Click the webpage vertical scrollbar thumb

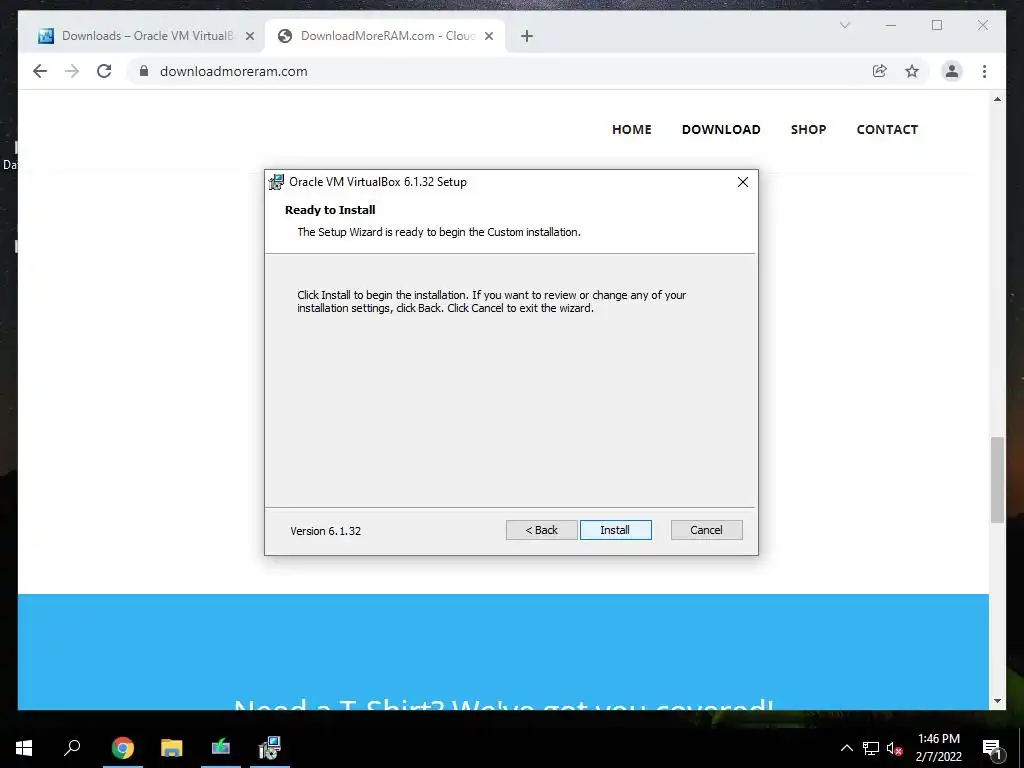point(997,480)
